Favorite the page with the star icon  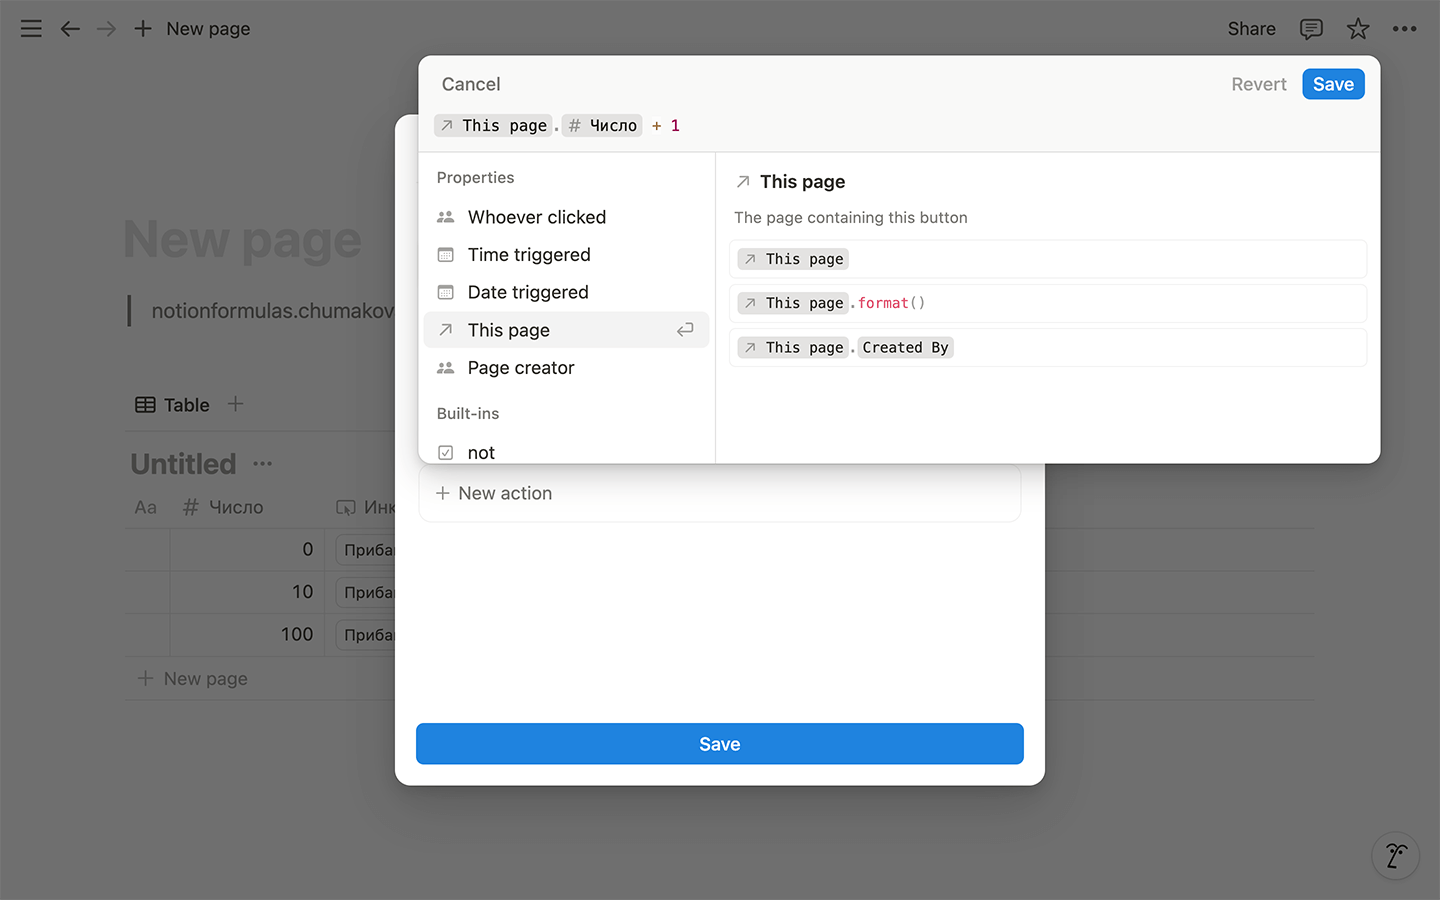point(1358,29)
